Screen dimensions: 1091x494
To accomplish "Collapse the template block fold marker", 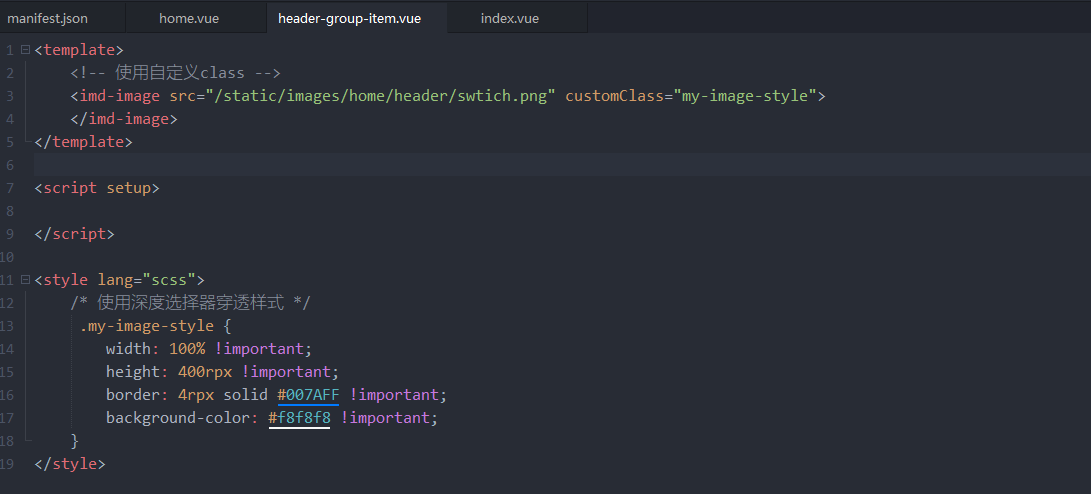I will click(x=26, y=50).
